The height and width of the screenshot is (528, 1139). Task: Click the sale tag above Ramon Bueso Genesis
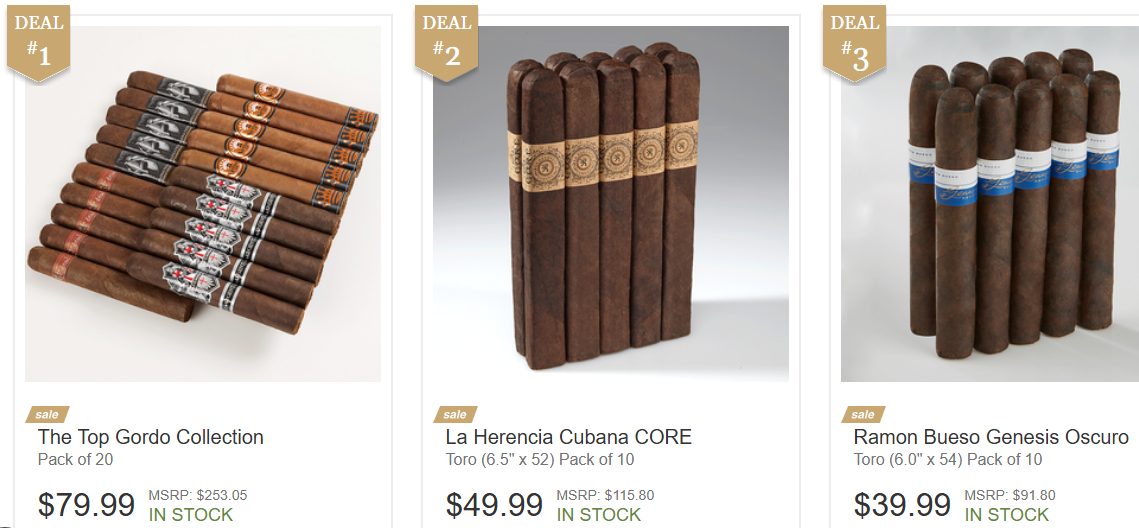click(864, 415)
